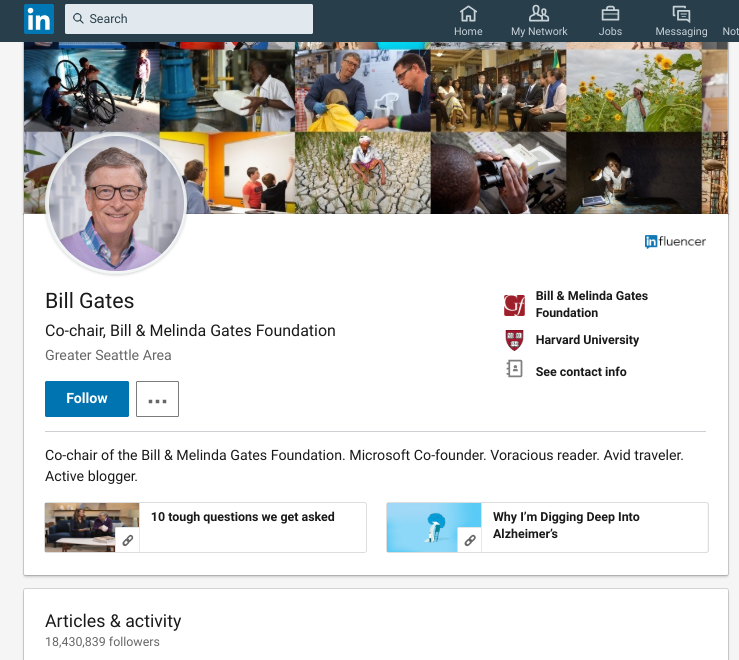This screenshot has width=739, height=660.
Task: Click the Home nav label
Action: [x=468, y=32]
